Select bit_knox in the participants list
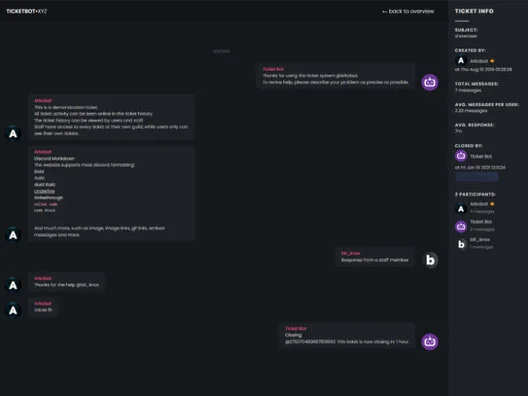 coord(474,243)
